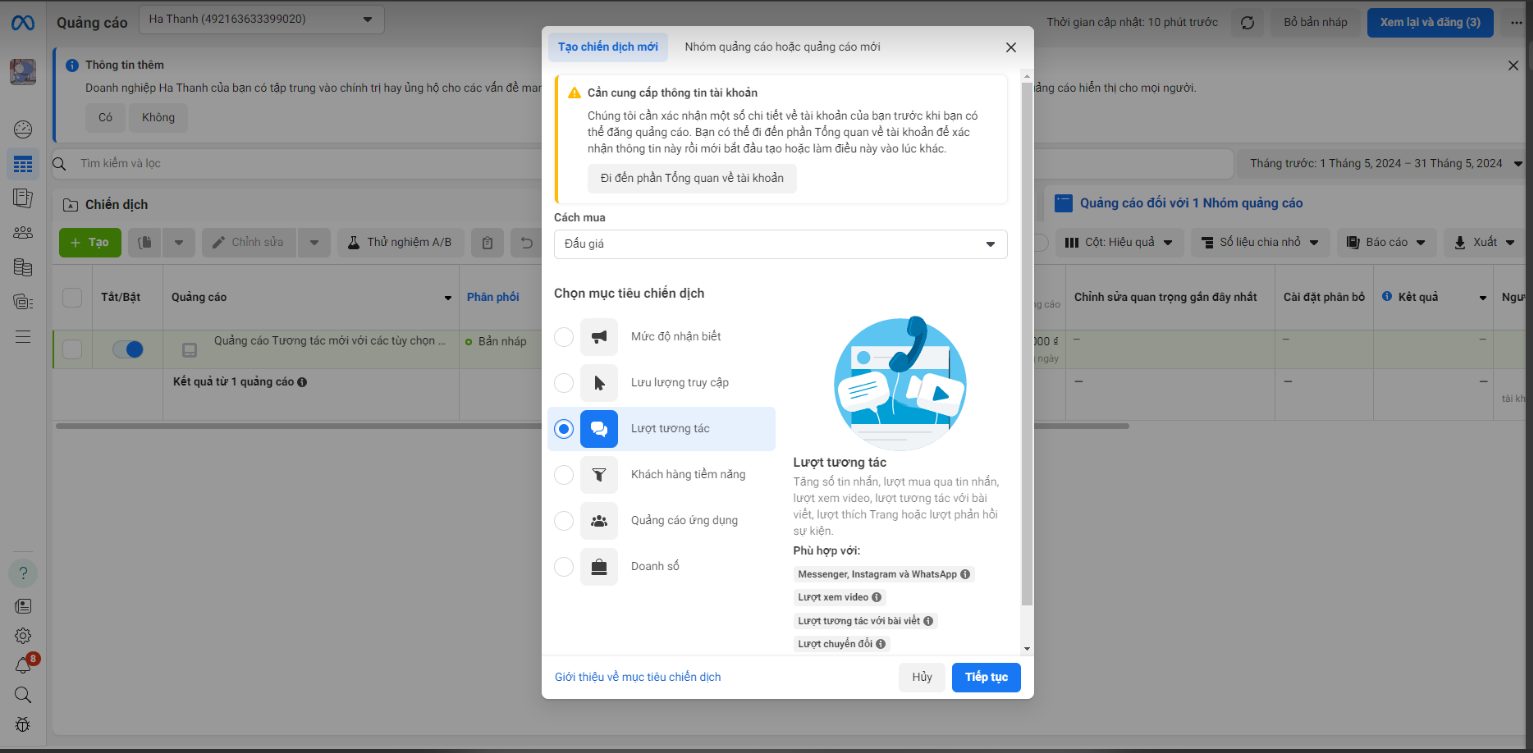Click the undo arrow icon
This screenshot has width=1533, height=753.
526,242
